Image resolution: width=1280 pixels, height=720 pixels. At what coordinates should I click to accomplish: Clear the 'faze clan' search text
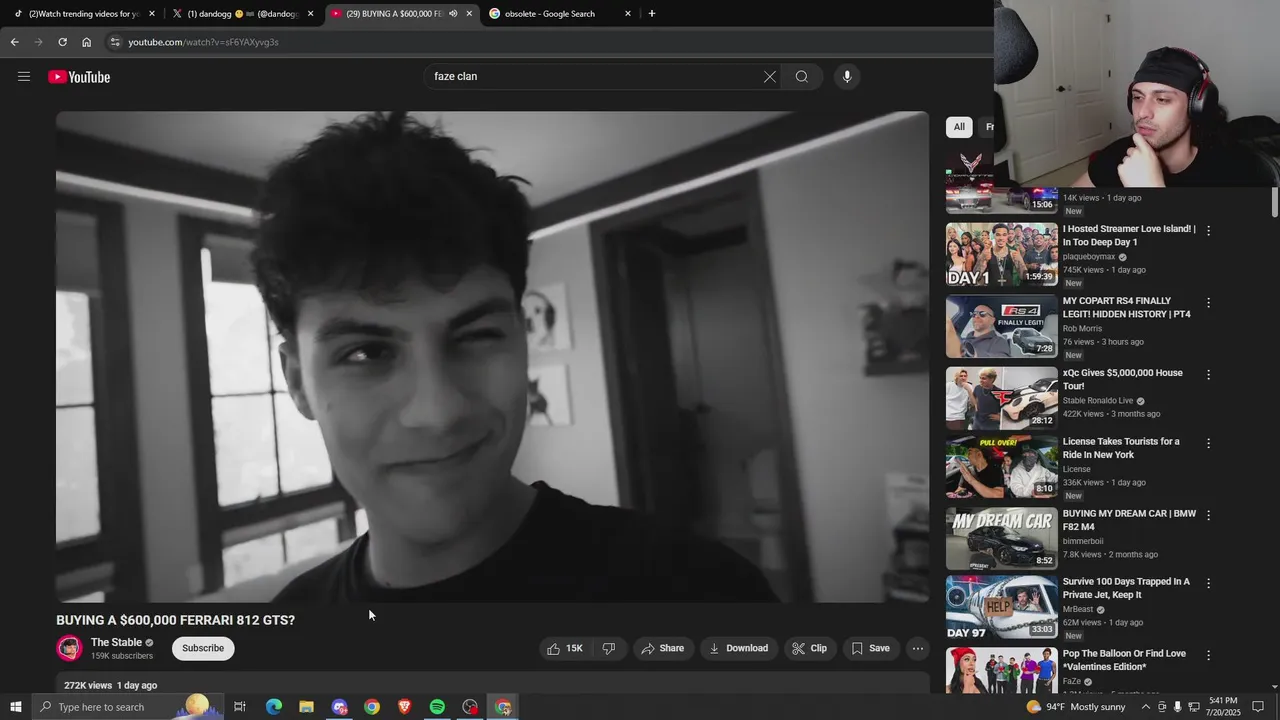[x=770, y=77]
